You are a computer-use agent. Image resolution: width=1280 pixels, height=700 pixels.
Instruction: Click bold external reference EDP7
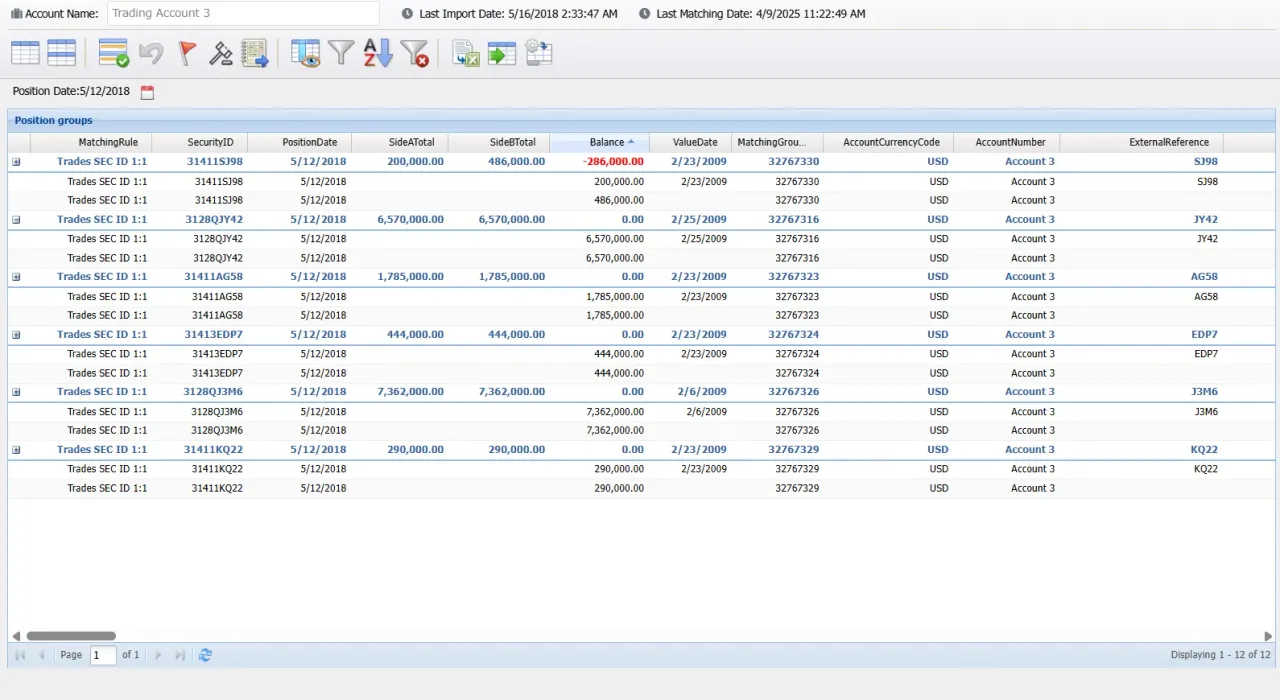click(x=1204, y=335)
